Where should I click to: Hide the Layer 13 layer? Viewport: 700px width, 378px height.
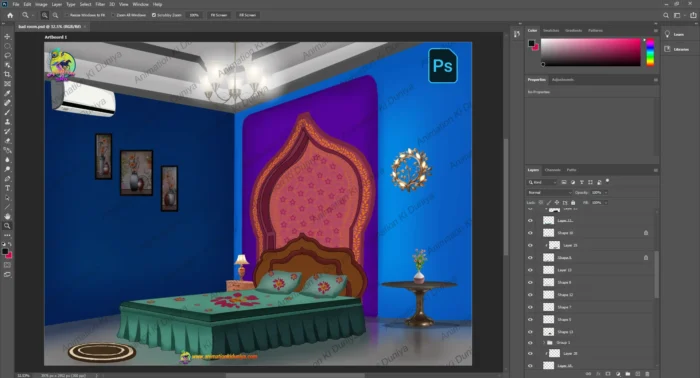(x=530, y=270)
